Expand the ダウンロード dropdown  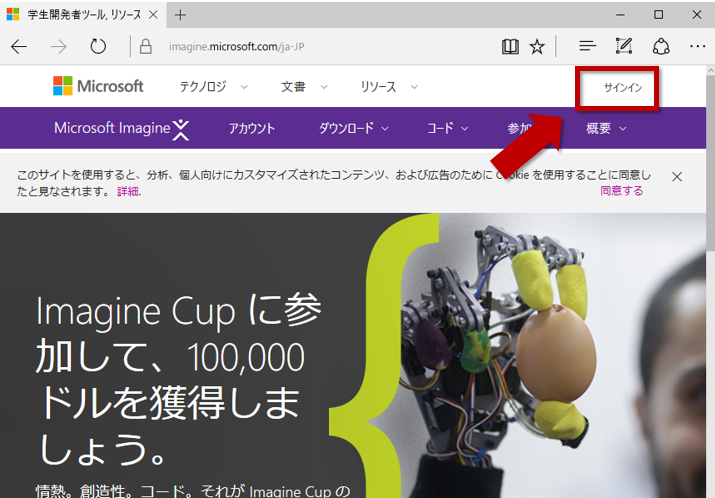click(353, 128)
